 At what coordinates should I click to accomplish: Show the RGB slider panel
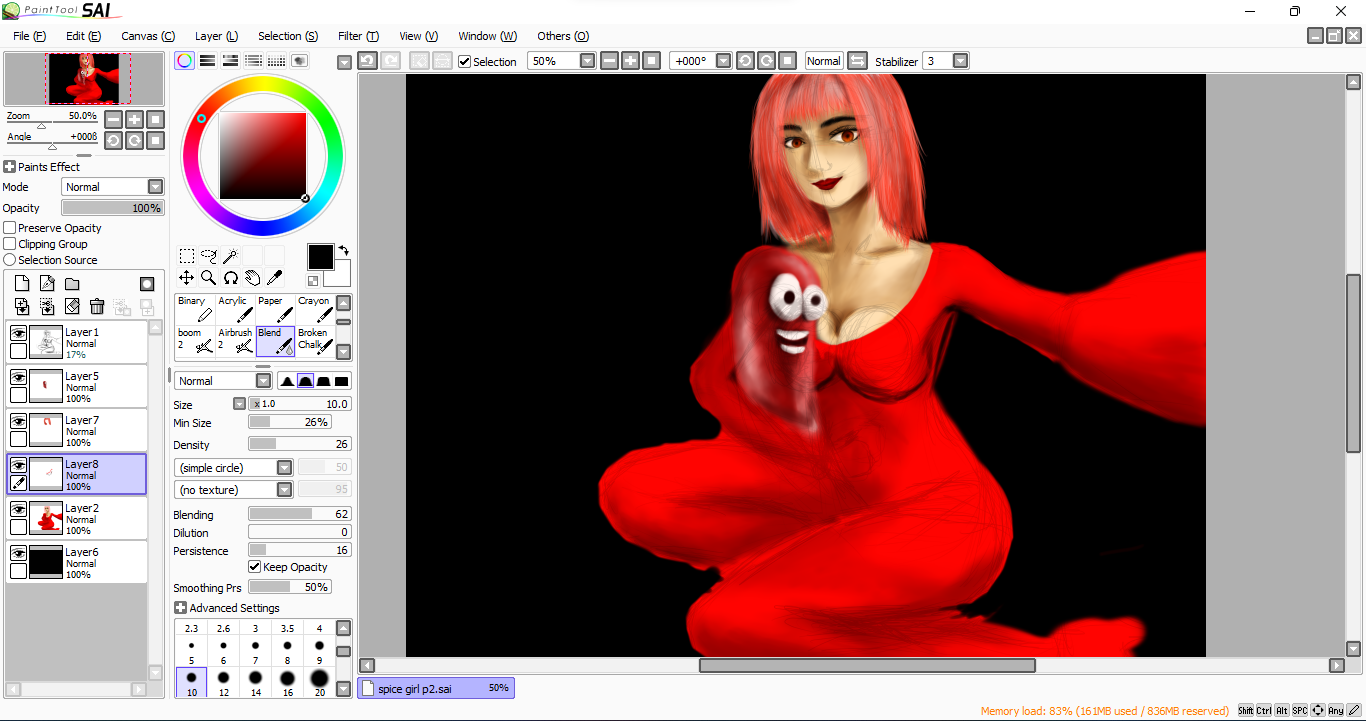pos(207,61)
